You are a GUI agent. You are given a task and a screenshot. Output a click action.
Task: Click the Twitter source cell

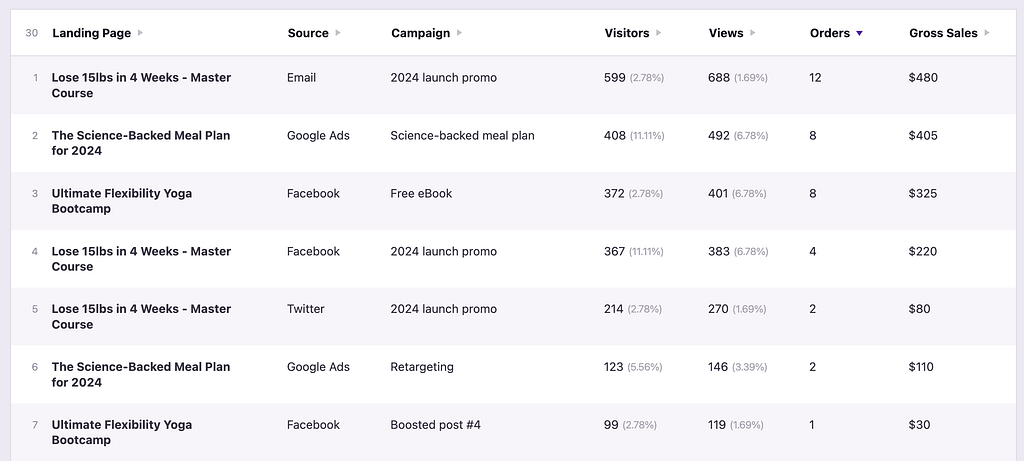[305, 309]
